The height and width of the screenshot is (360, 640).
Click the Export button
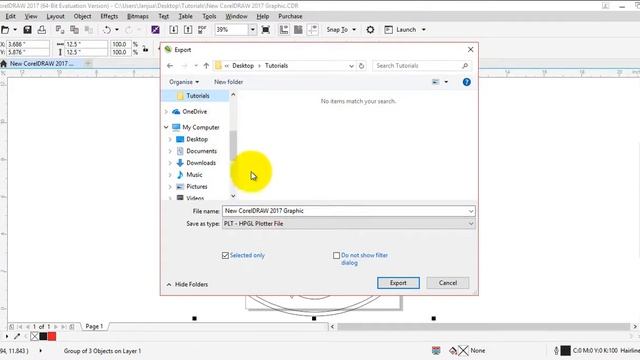pyautogui.click(x=398, y=283)
